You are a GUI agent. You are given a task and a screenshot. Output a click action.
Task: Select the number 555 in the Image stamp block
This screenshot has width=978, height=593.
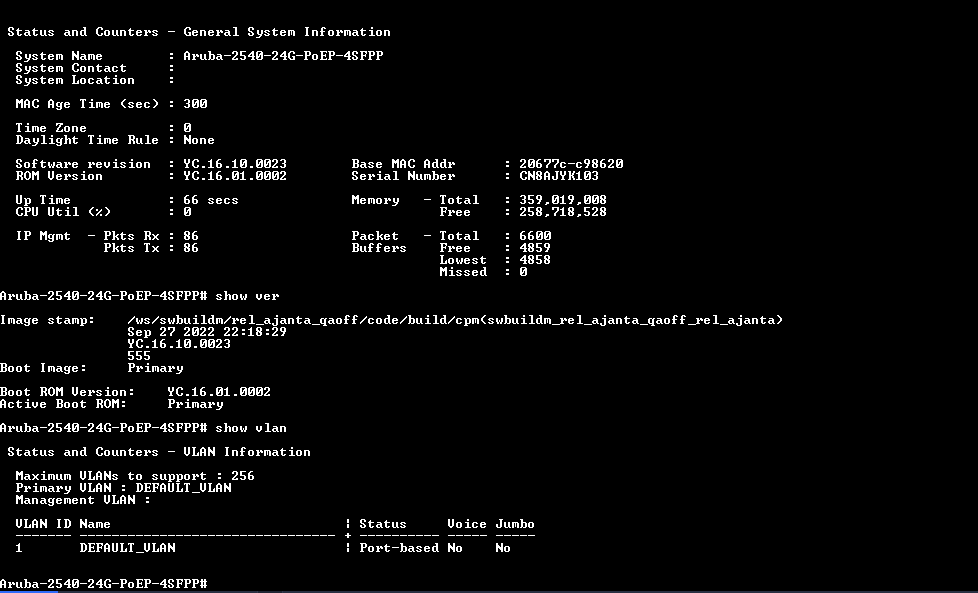(139, 356)
